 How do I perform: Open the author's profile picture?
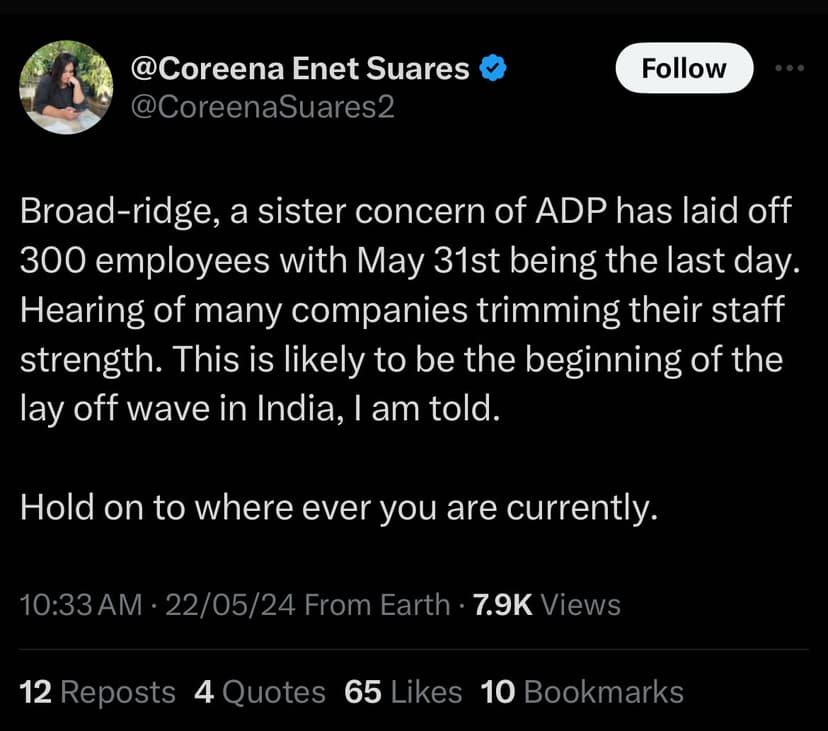[66, 86]
